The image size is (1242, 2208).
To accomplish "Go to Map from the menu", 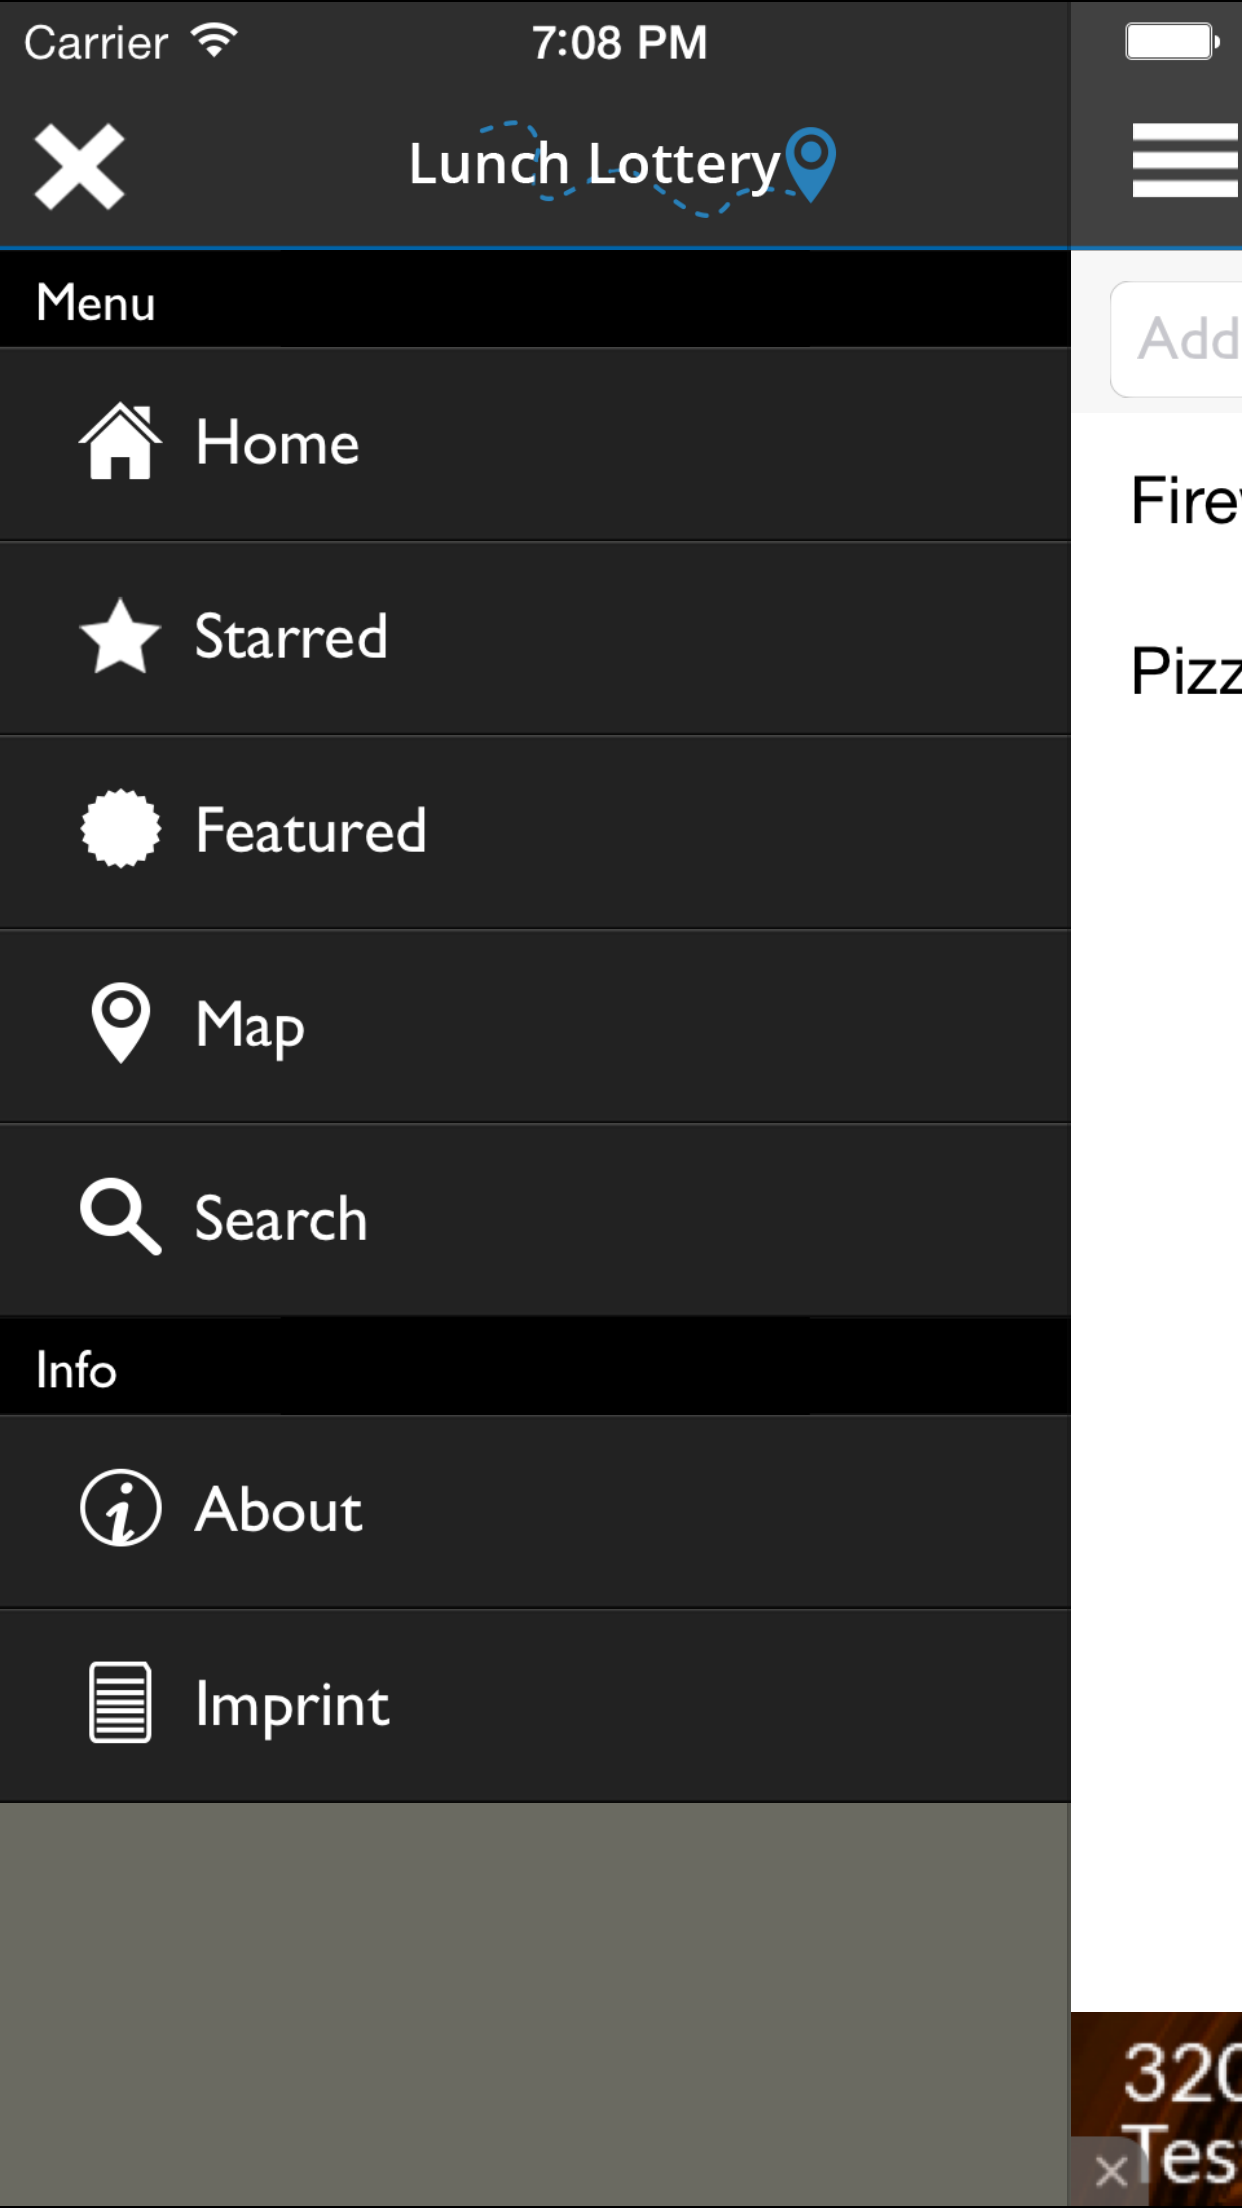I will [535, 1026].
